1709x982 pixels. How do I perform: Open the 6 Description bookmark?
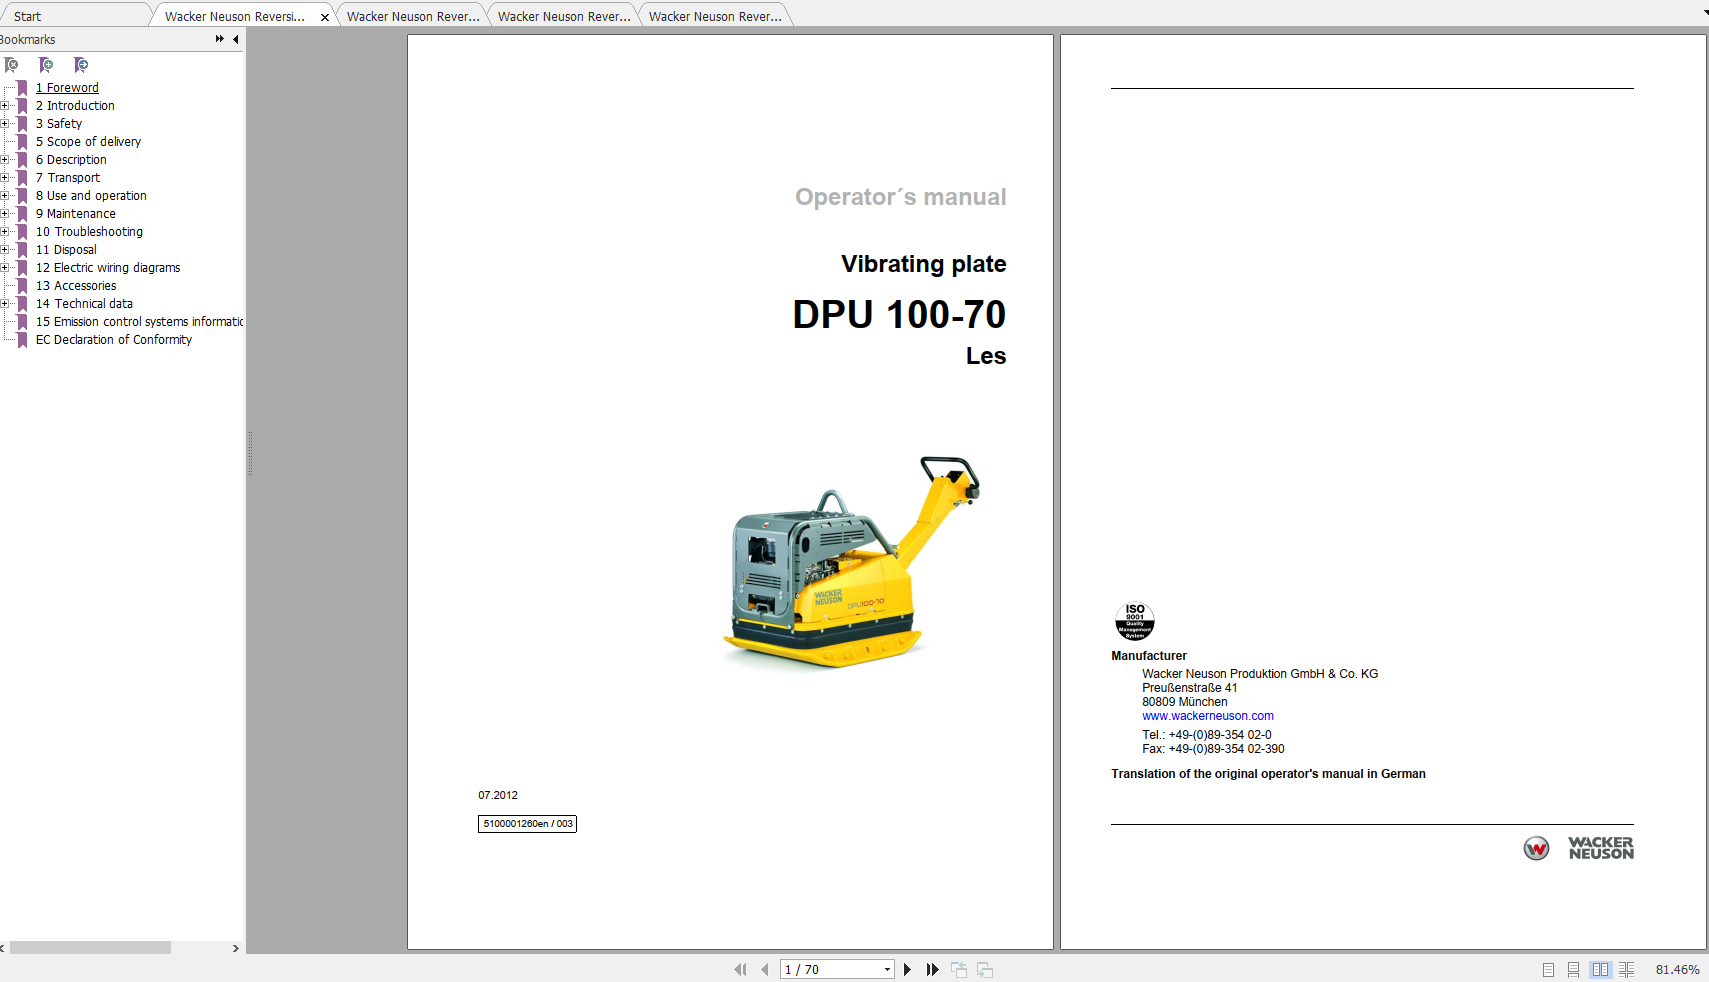pos(71,160)
